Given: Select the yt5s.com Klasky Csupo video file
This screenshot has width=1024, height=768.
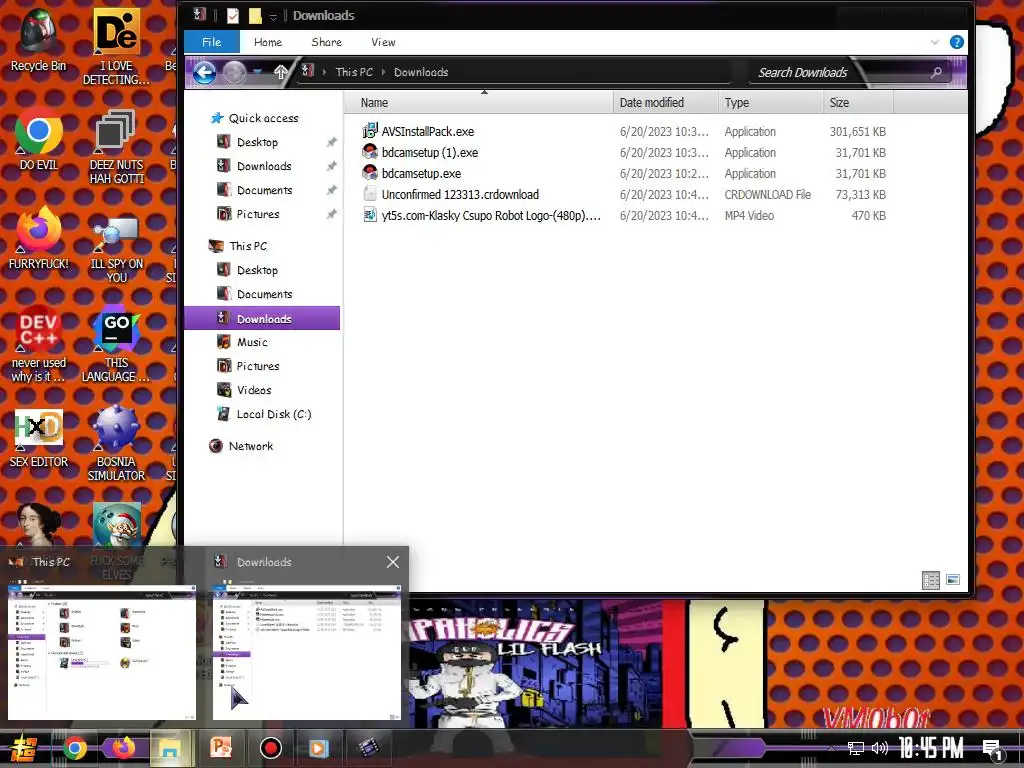Looking at the screenshot, I should tap(490, 215).
